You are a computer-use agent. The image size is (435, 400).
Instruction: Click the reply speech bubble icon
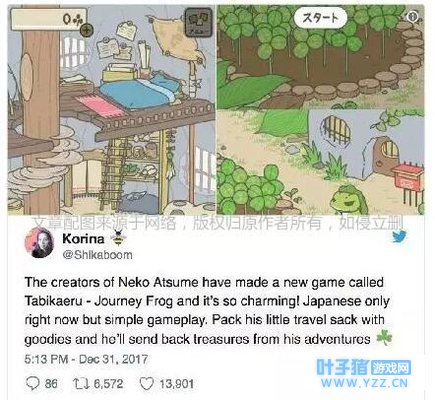tap(33, 383)
